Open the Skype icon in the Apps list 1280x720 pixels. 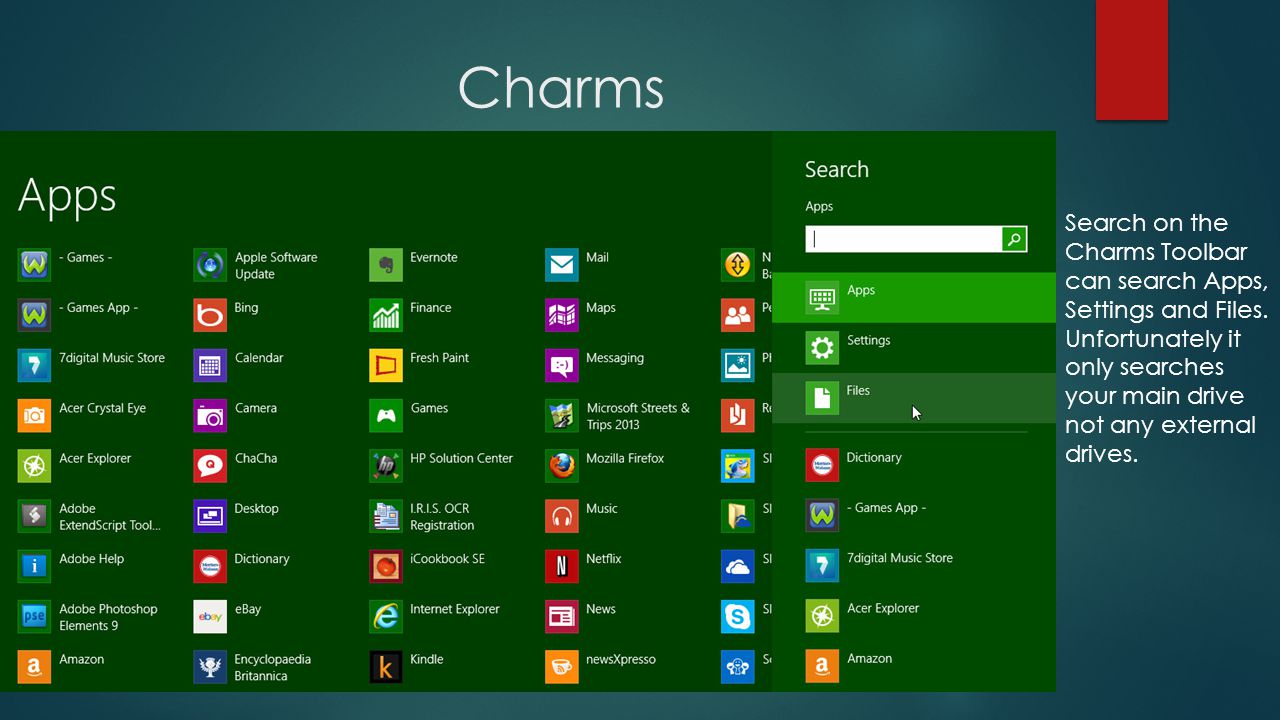(738, 616)
